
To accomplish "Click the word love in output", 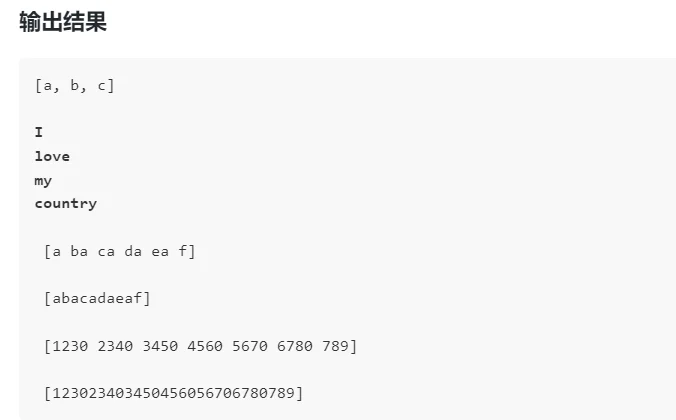I will (x=52, y=156).
